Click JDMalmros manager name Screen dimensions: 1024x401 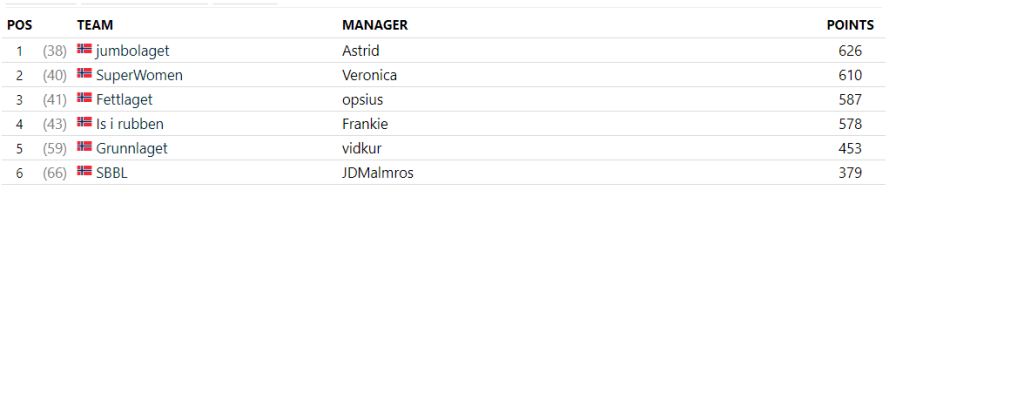[378, 173]
